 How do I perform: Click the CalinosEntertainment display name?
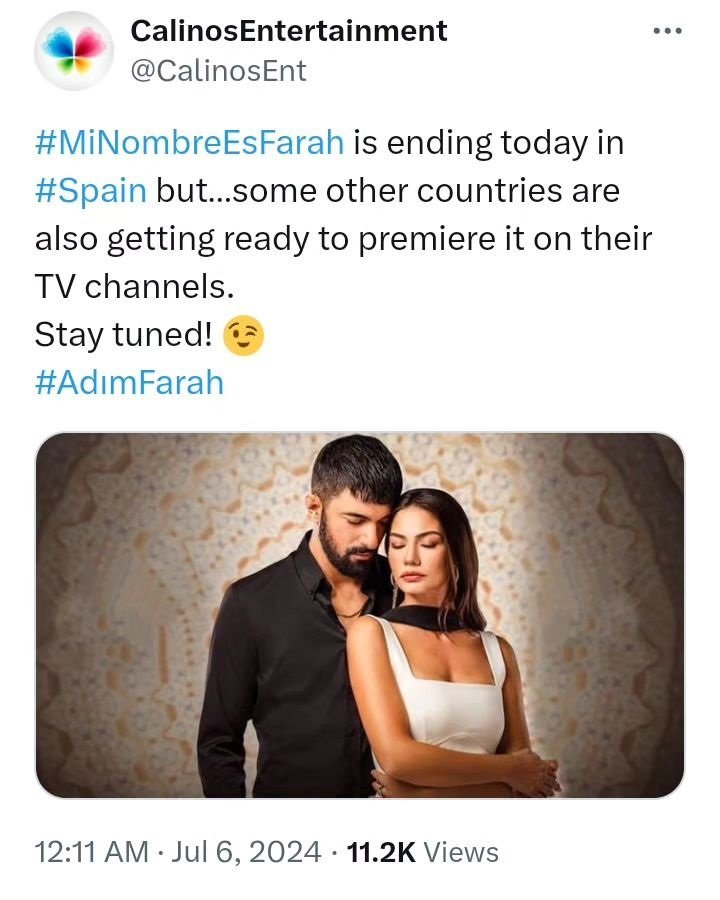pos(289,31)
